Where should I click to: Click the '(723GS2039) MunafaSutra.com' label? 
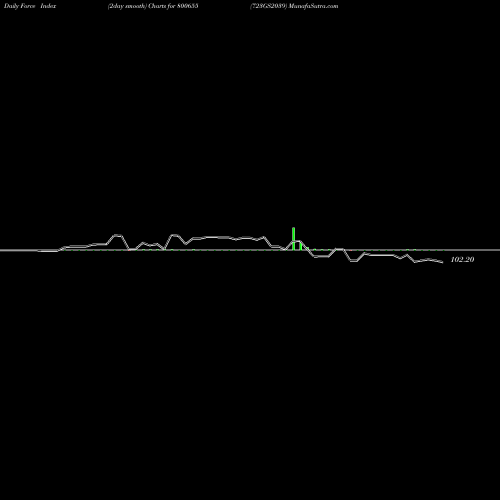(x=294, y=6)
